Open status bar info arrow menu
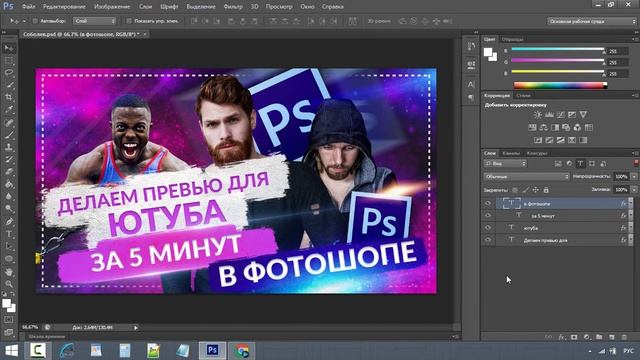This screenshot has width=640, height=360. pos(136,327)
